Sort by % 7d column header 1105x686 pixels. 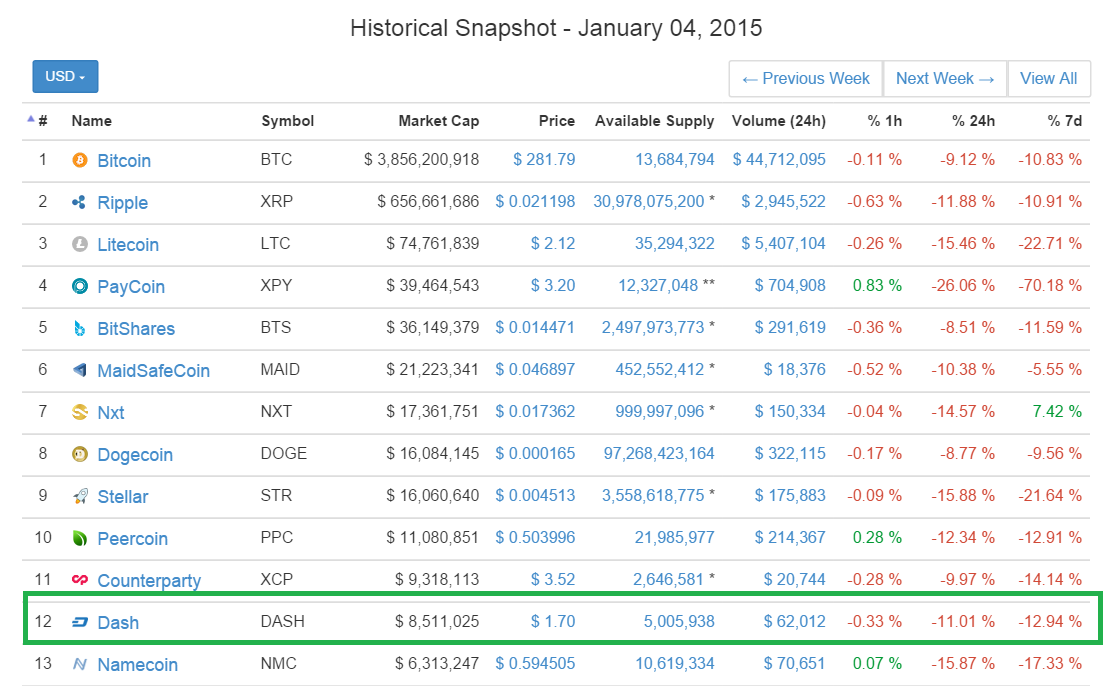click(x=1064, y=121)
